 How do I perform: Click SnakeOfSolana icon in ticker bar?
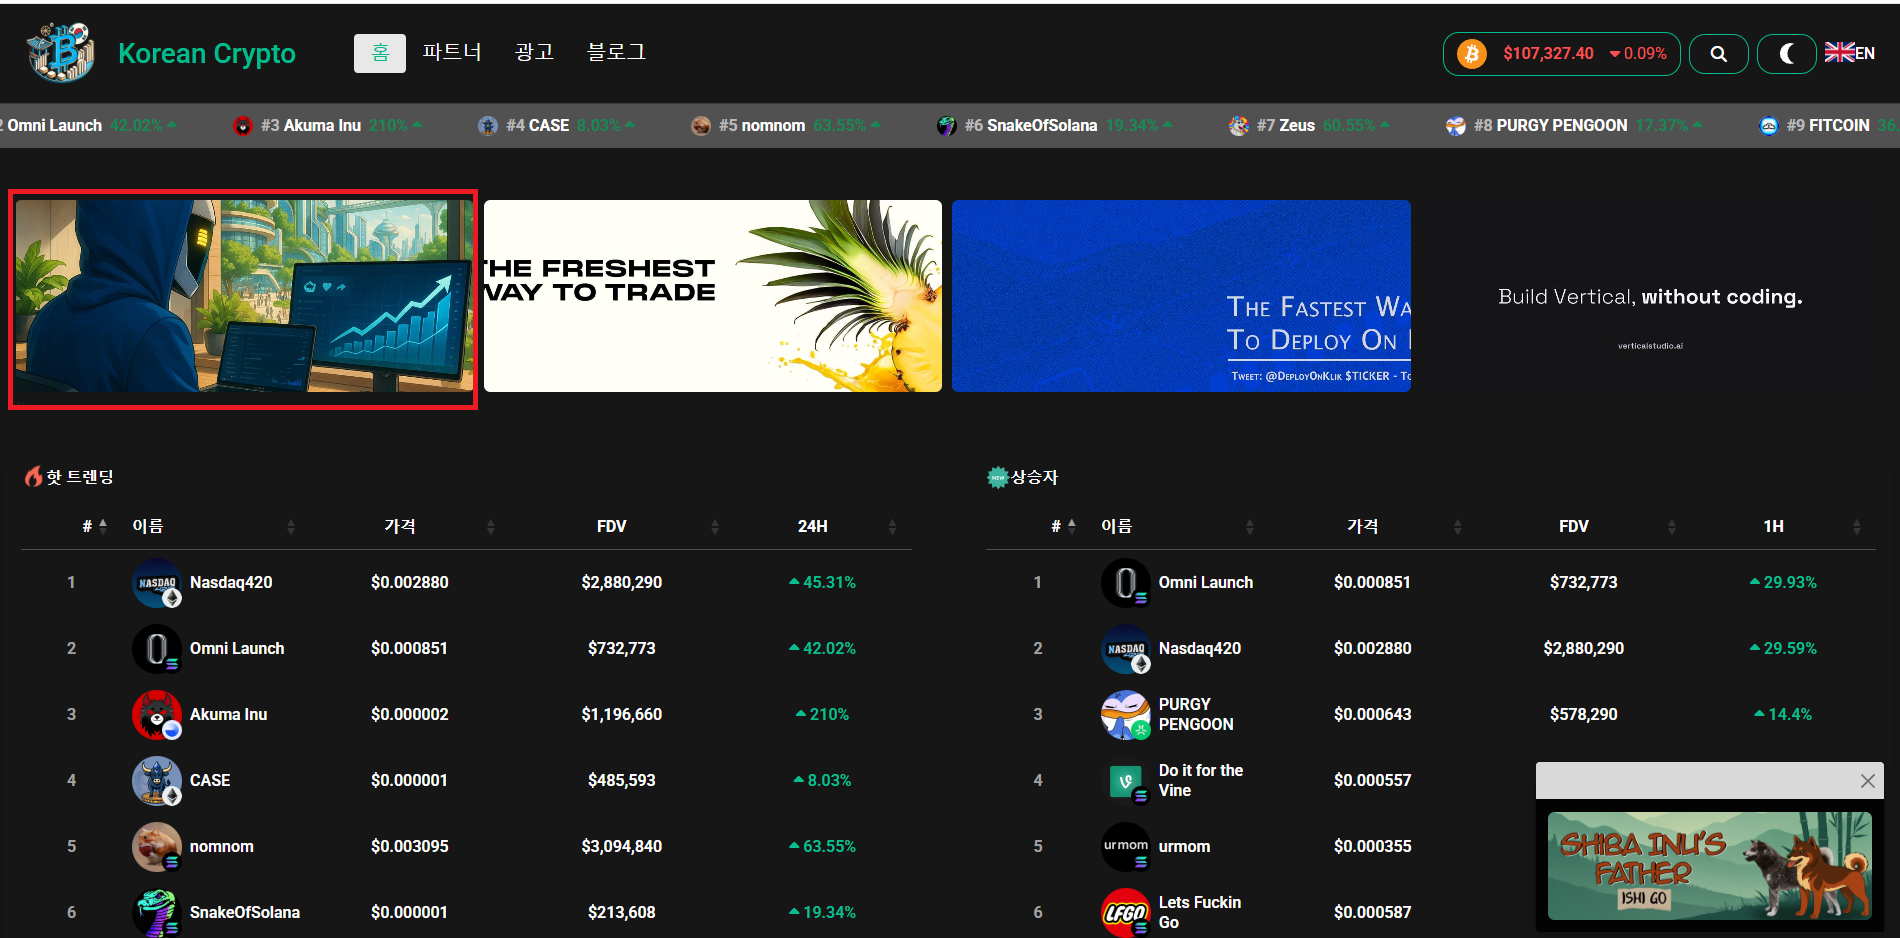coord(947,126)
